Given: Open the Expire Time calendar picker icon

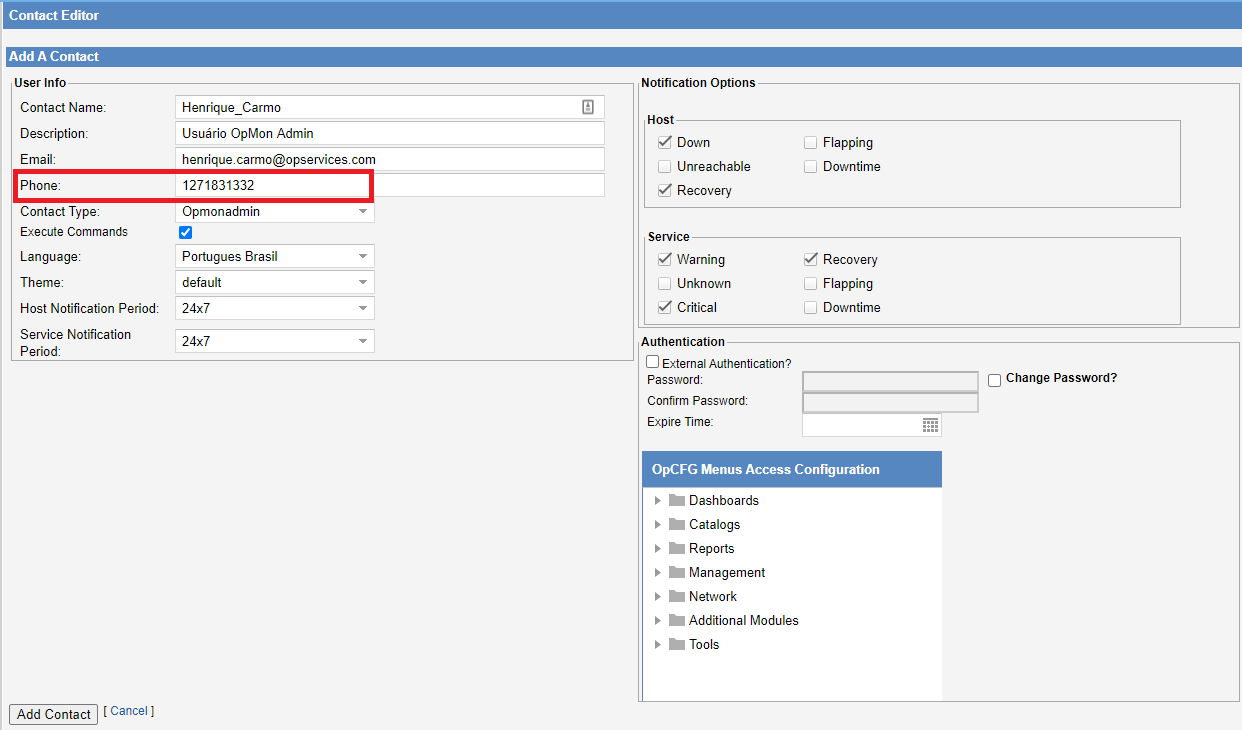Looking at the screenshot, I should pos(930,425).
